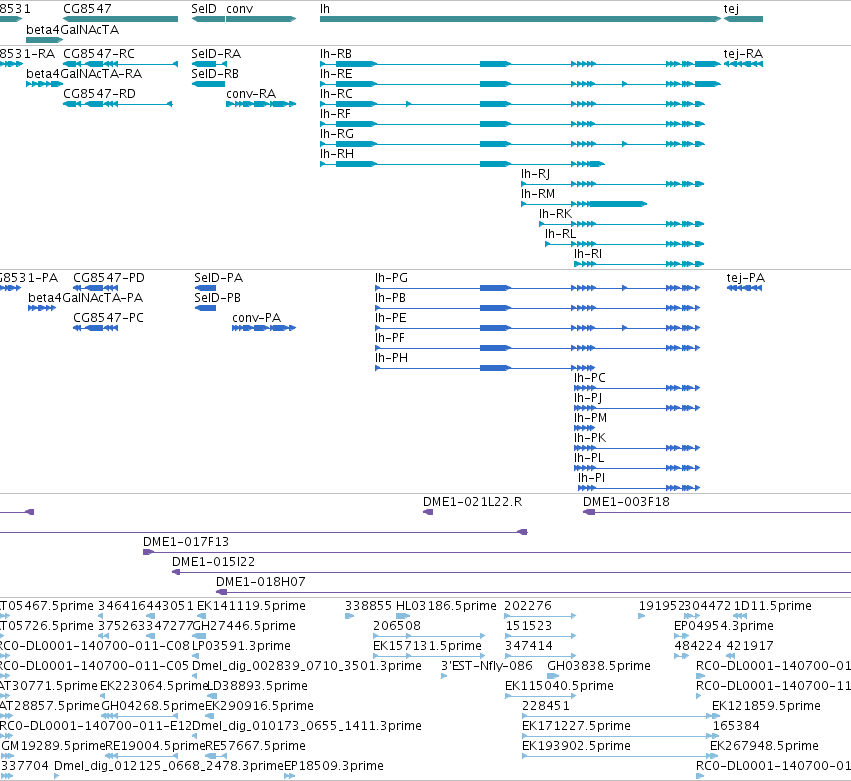The image size is (851, 781).
Task: Select transcript Ih-RH
Action: [462, 164]
